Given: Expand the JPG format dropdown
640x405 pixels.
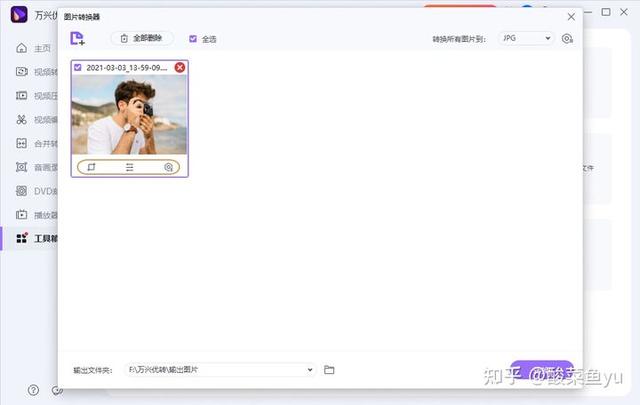Looking at the screenshot, I should [x=526, y=38].
